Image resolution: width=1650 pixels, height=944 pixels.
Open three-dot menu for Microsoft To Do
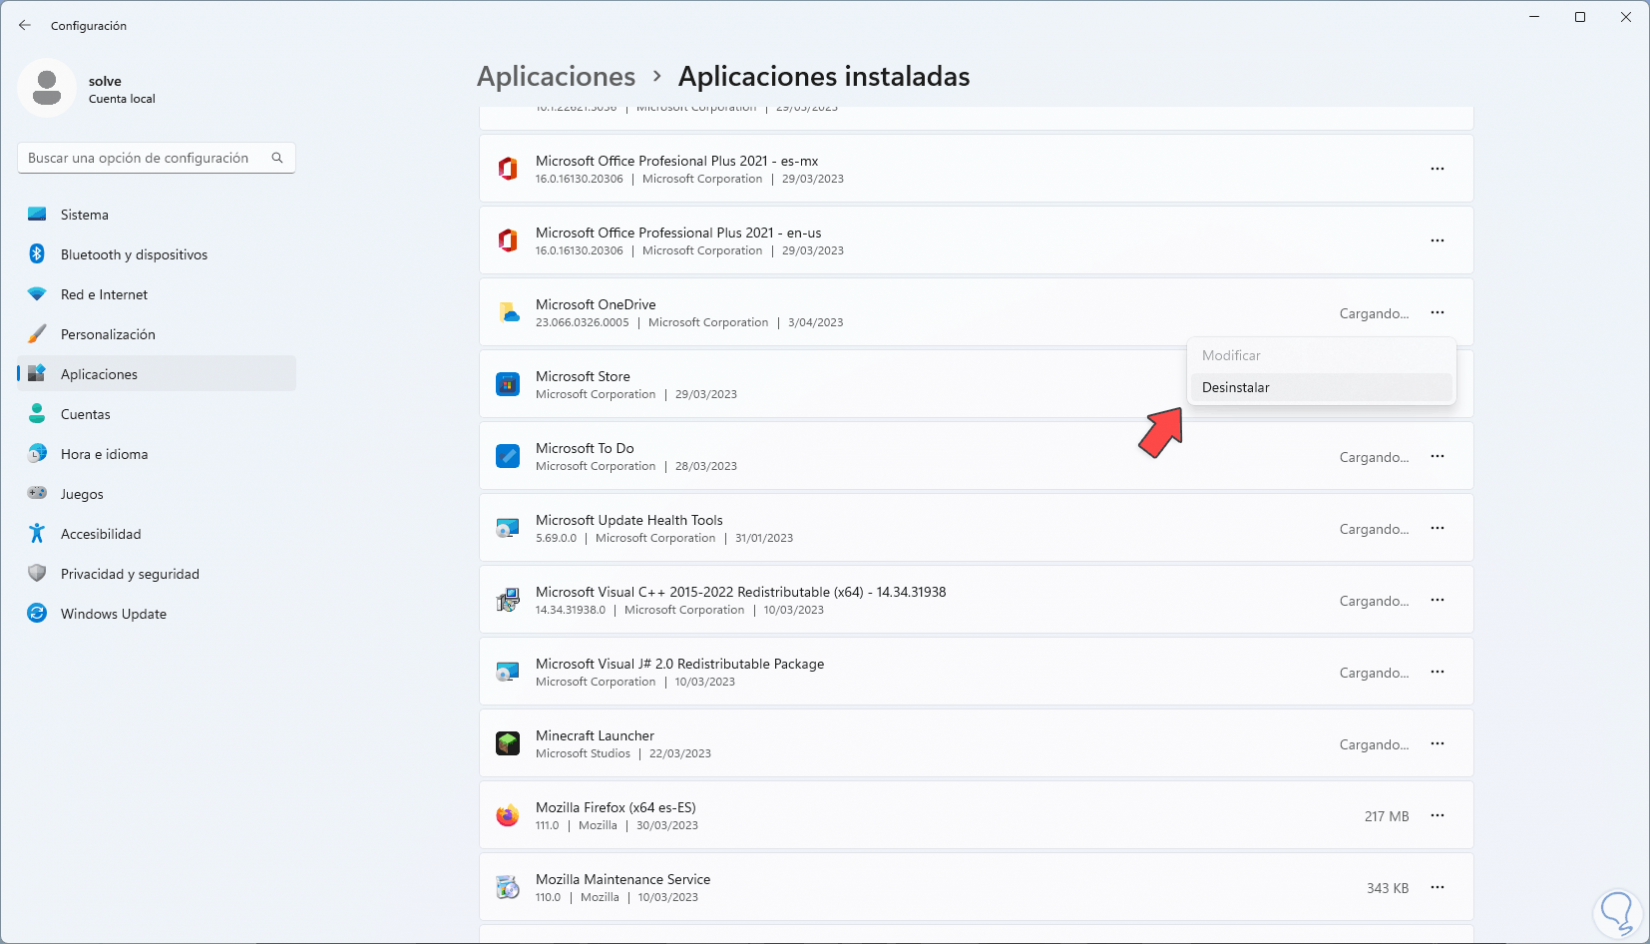point(1437,457)
